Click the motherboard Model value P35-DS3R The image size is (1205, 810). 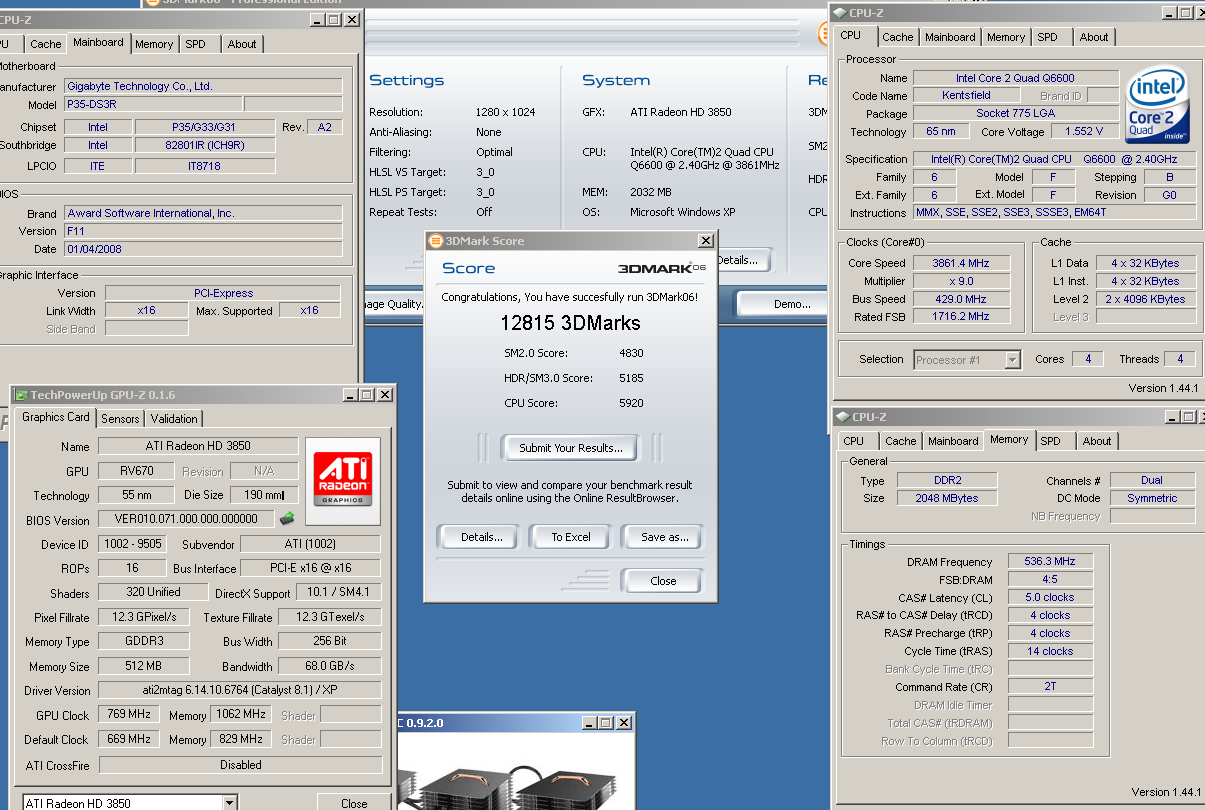click(x=153, y=104)
